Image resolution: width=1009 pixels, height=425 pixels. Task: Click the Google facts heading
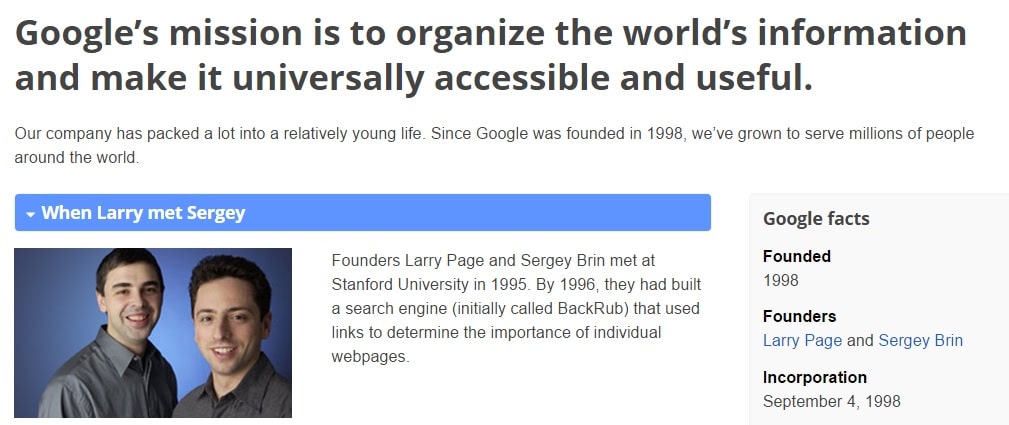pos(816,219)
